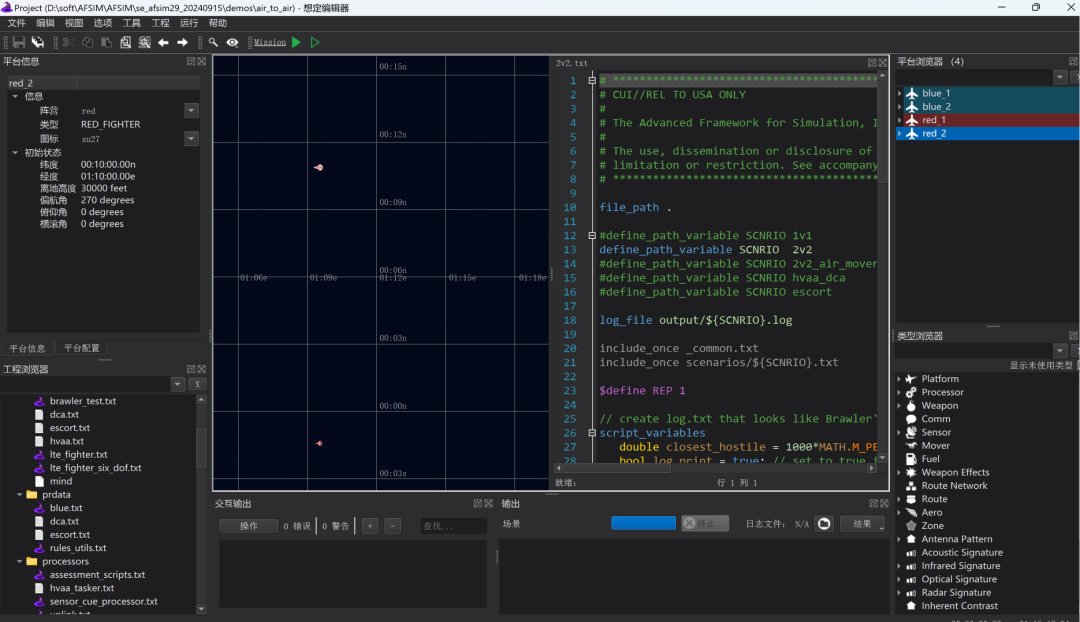This screenshot has height=622, width=1080.
Task: Collapse the 初始状态 section
Action: [x=15, y=153]
